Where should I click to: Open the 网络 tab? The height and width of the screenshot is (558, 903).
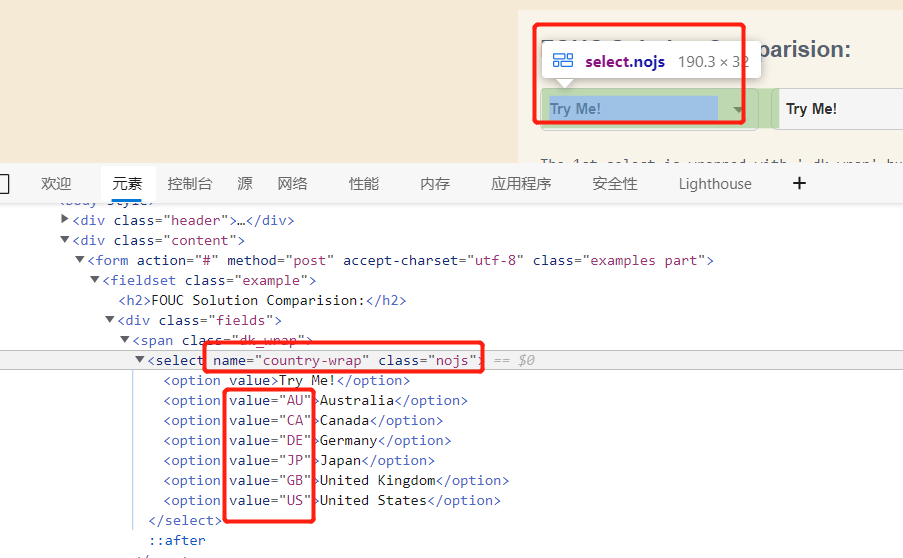click(293, 184)
